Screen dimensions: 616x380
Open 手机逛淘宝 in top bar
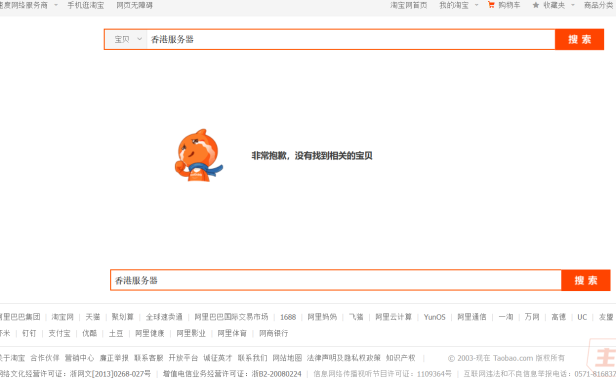pyautogui.click(x=86, y=5)
